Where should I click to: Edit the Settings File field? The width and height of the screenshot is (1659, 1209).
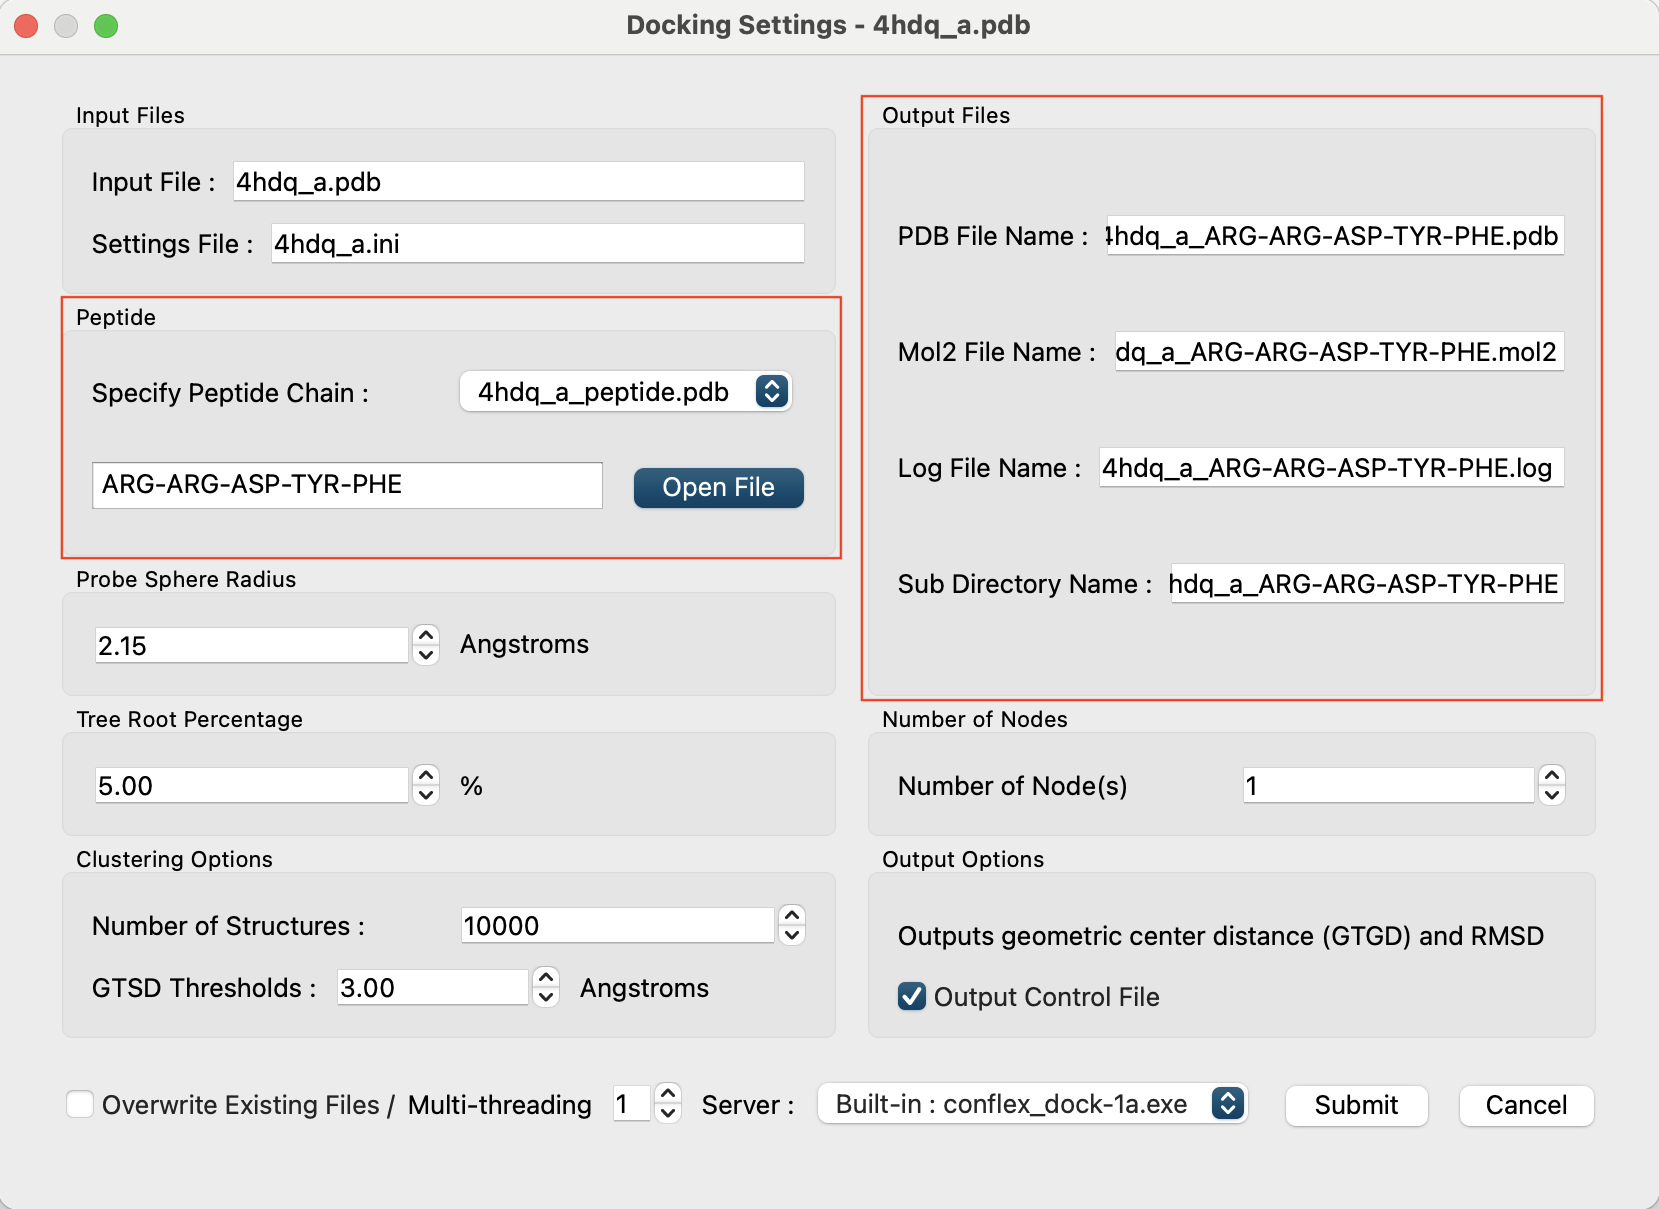coord(537,244)
